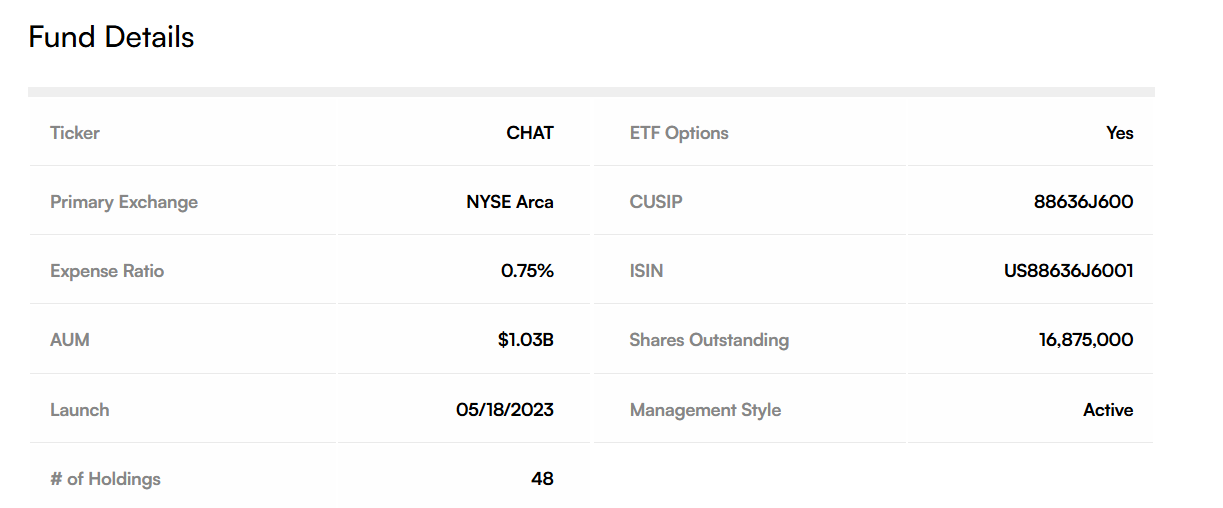Click the 16,875,000 shares value
This screenshot has height=508, width=1223.
click(1086, 340)
